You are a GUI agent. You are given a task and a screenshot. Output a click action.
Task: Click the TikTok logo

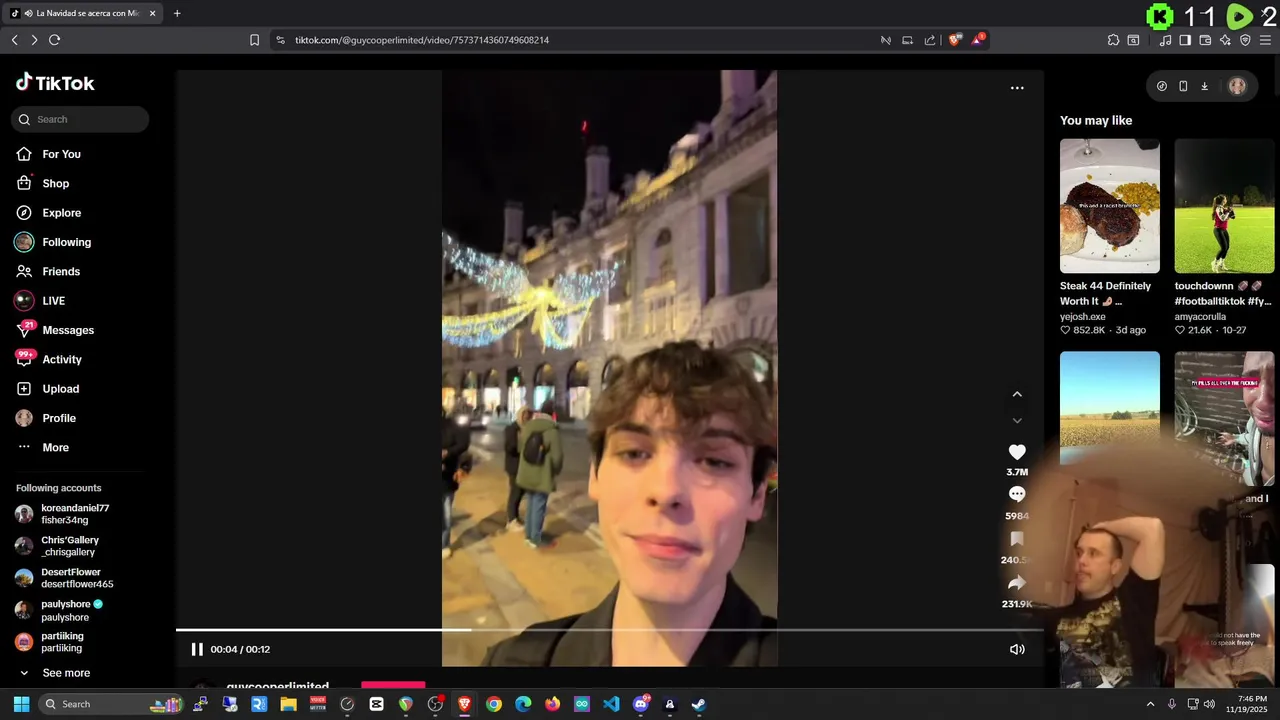55,83
